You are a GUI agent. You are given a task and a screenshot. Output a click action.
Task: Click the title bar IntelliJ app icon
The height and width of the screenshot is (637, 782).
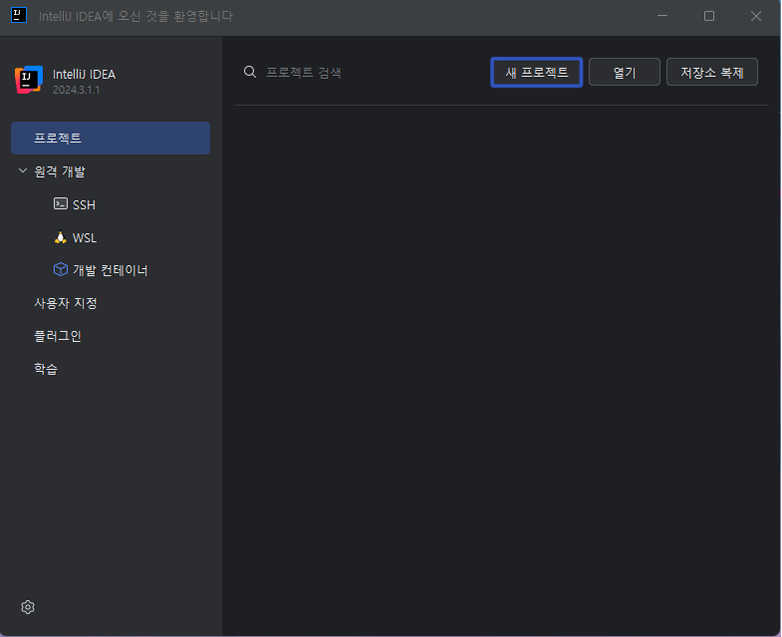[x=19, y=15]
